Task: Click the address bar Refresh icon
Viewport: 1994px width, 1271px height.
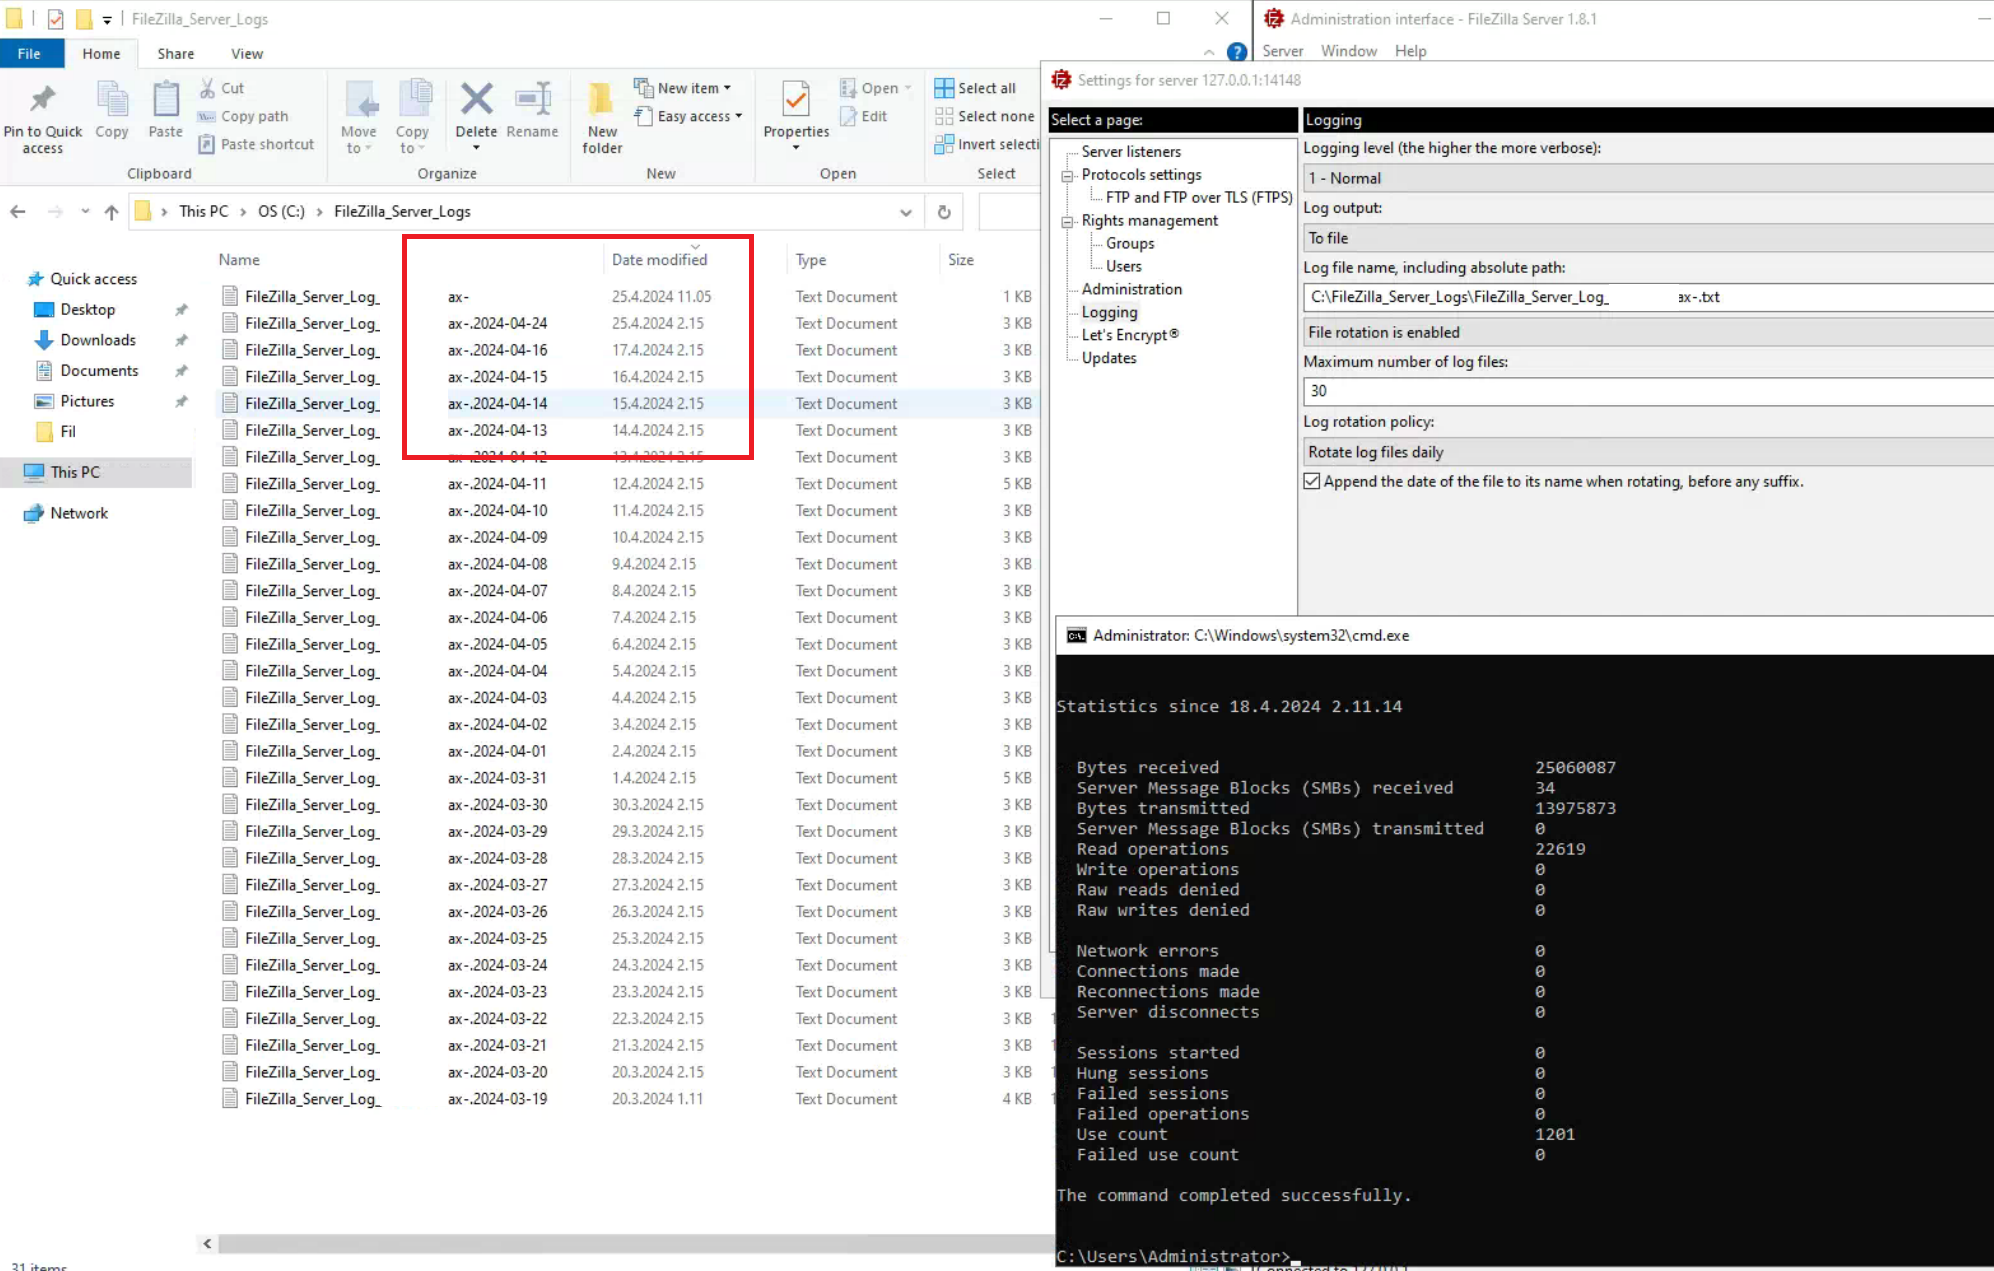Action: click(944, 212)
